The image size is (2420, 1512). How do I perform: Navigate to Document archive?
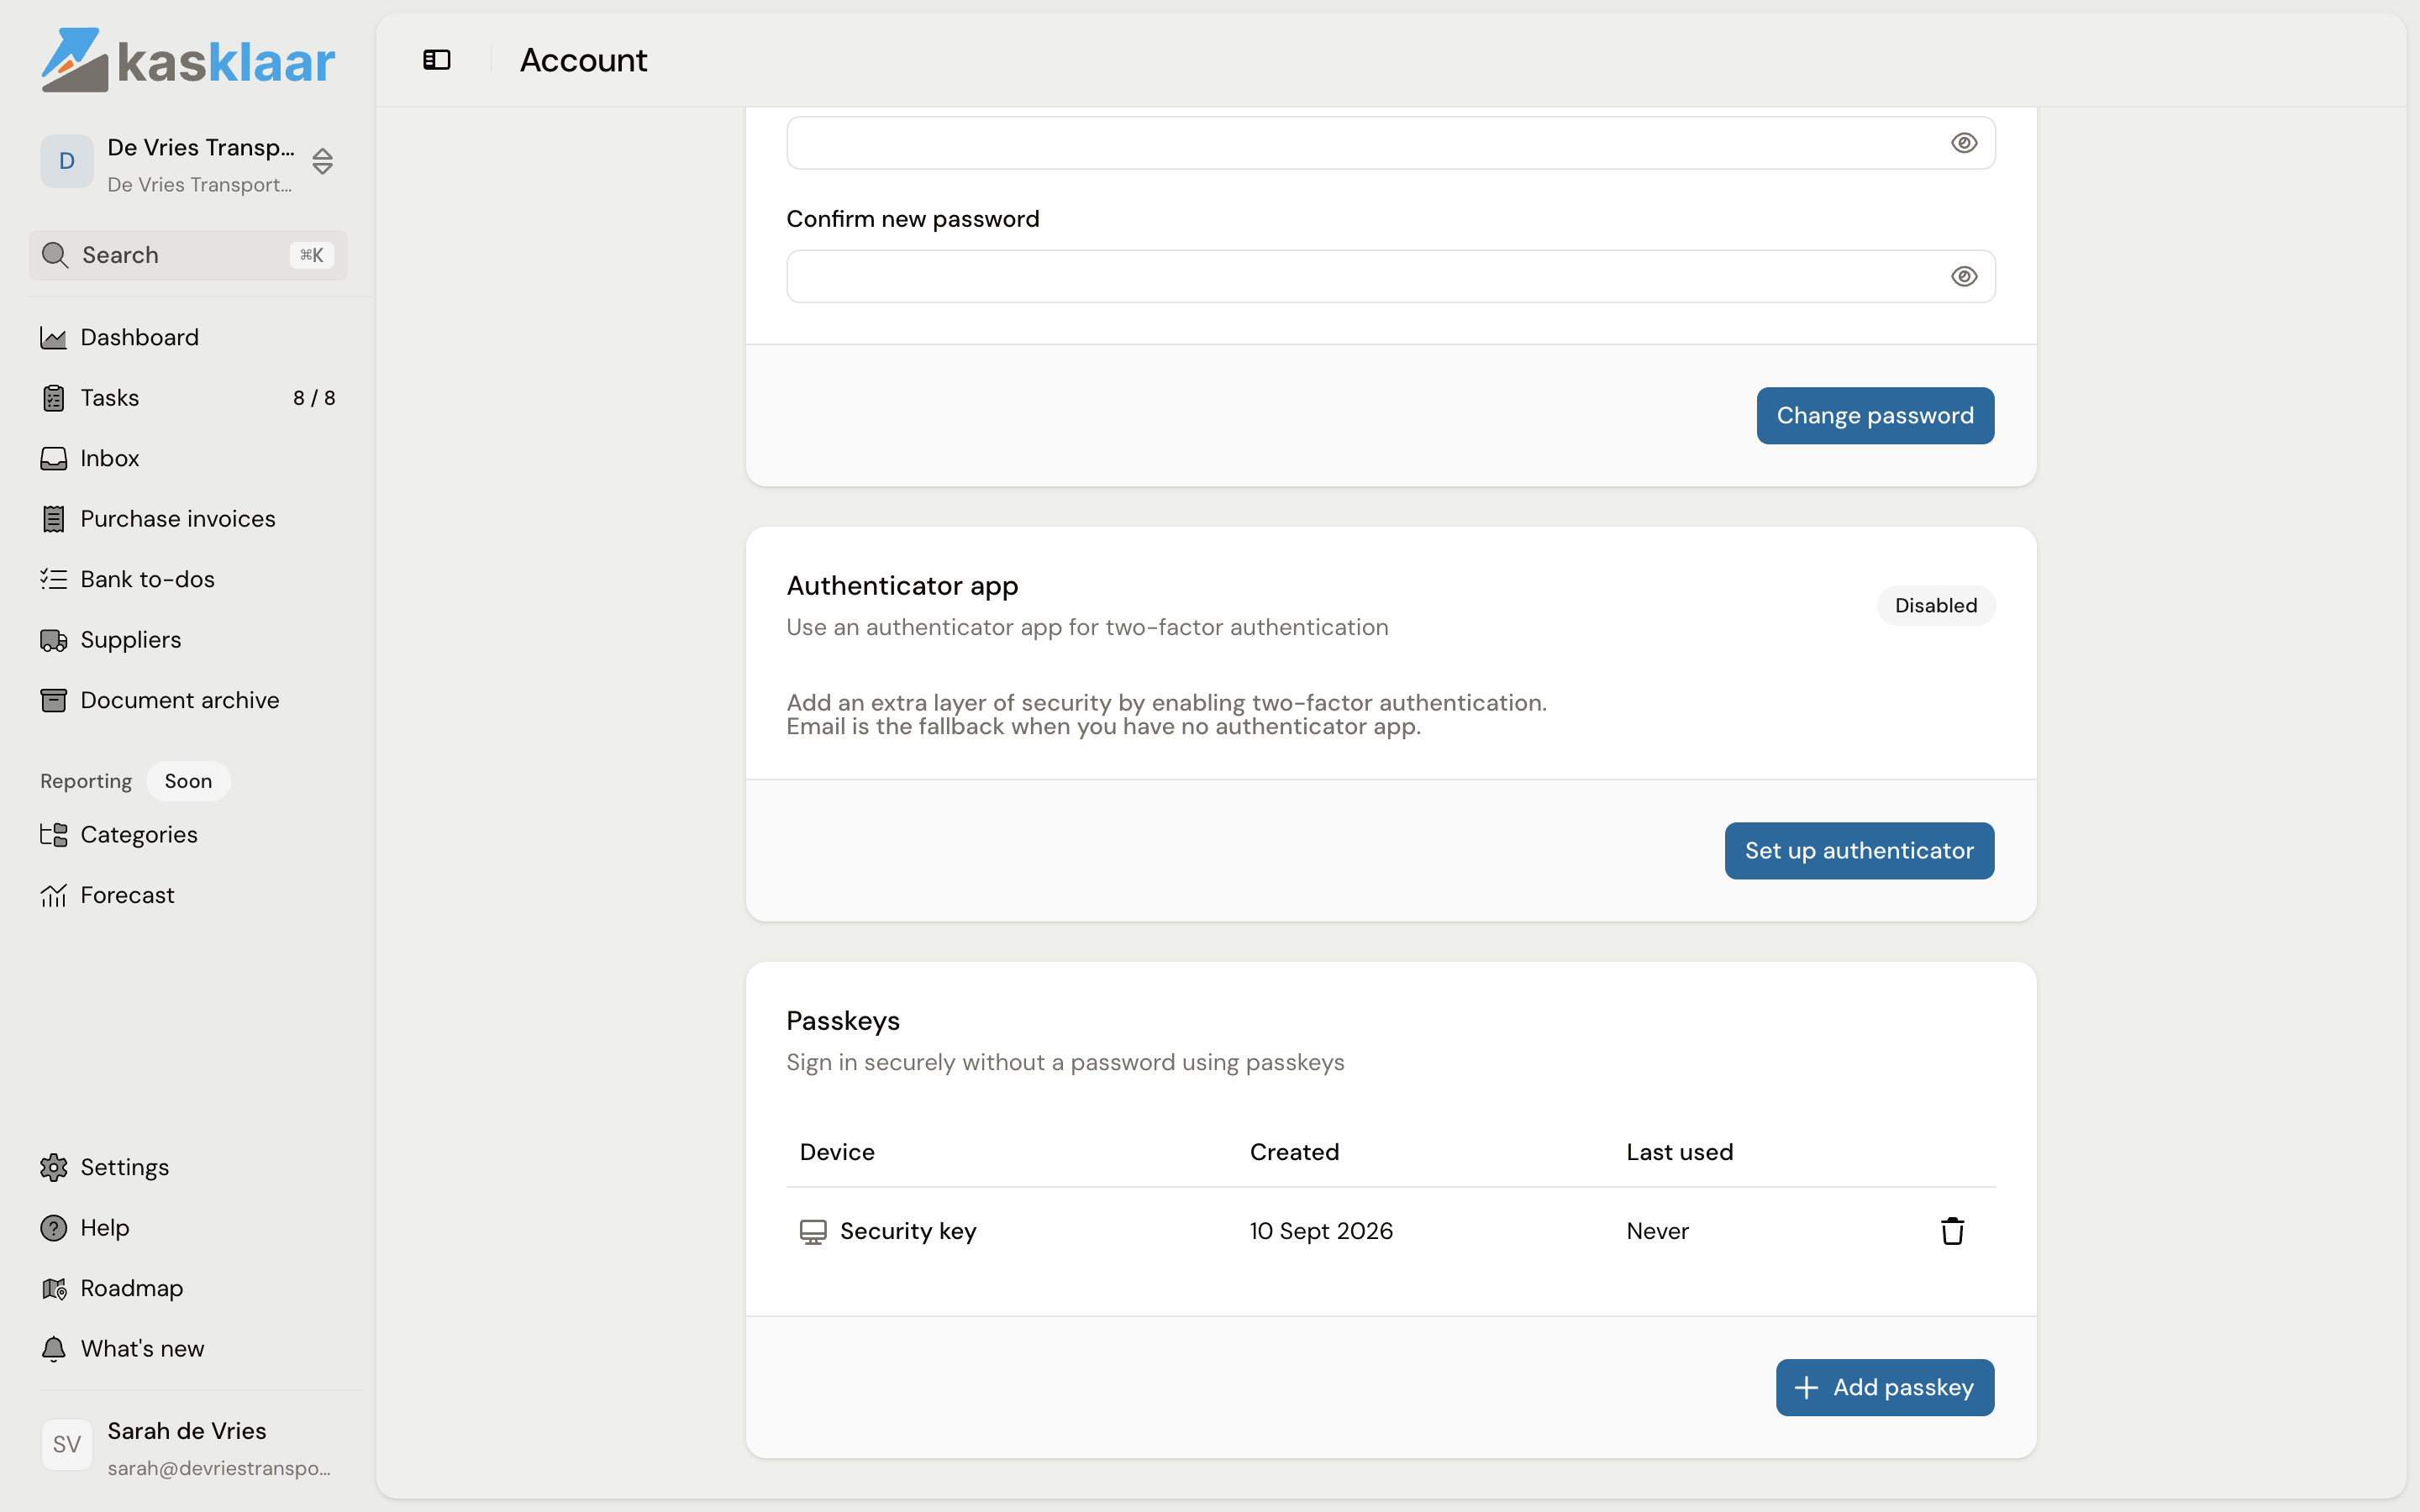tap(188, 700)
